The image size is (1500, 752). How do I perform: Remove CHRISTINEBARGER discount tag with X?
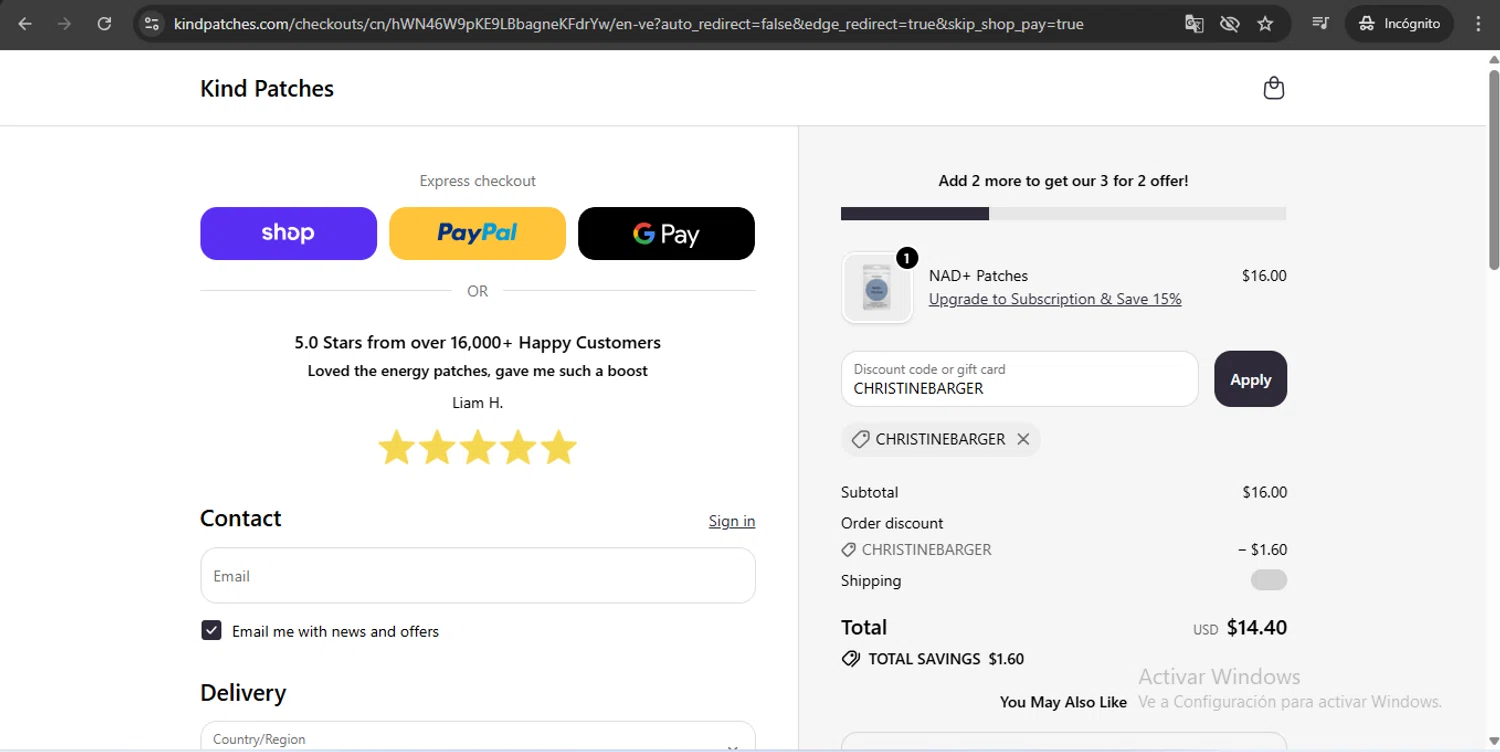point(1023,439)
